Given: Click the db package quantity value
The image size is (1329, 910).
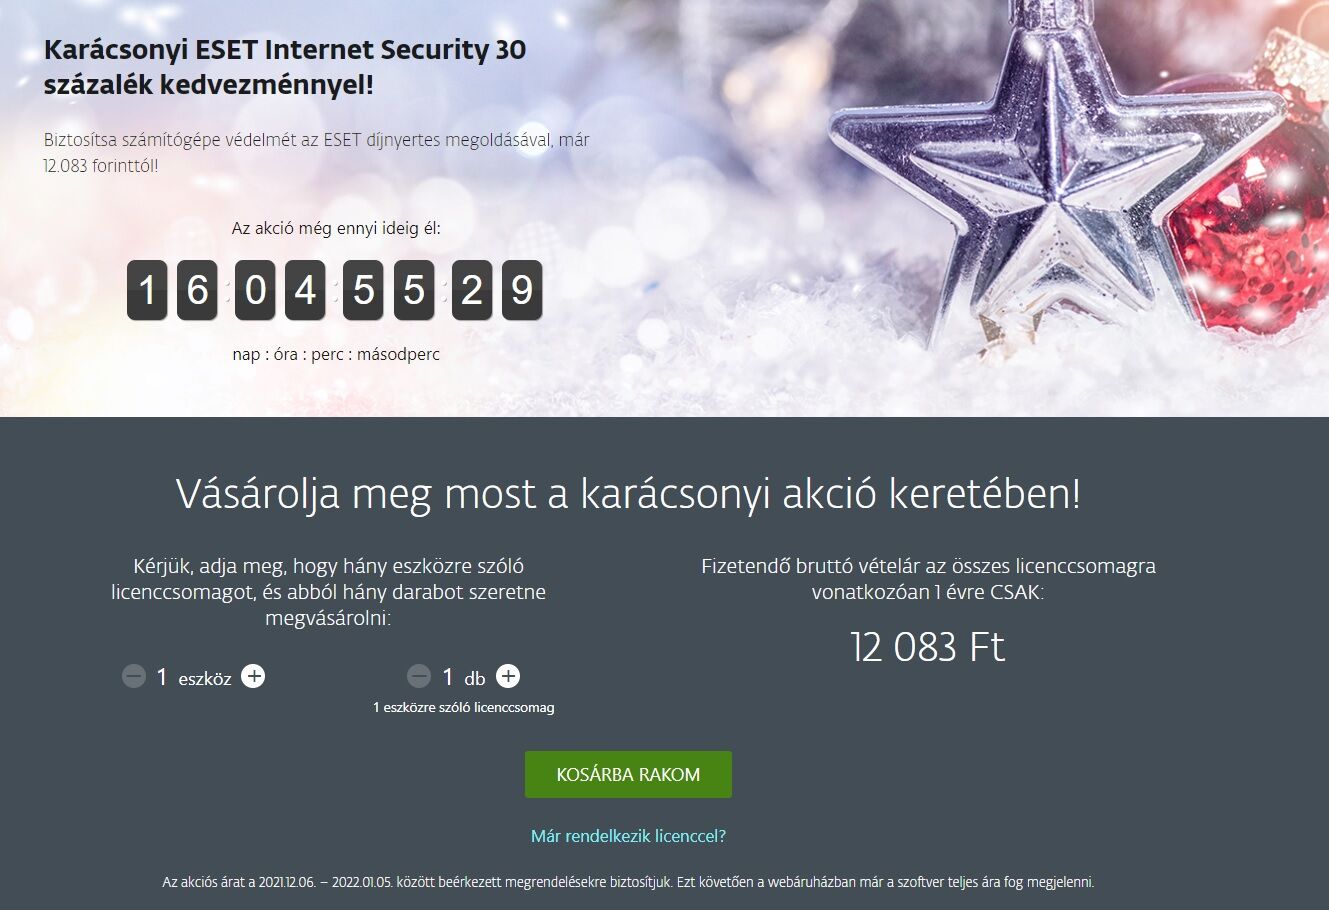Looking at the screenshot, I should [x=448, y=677].
